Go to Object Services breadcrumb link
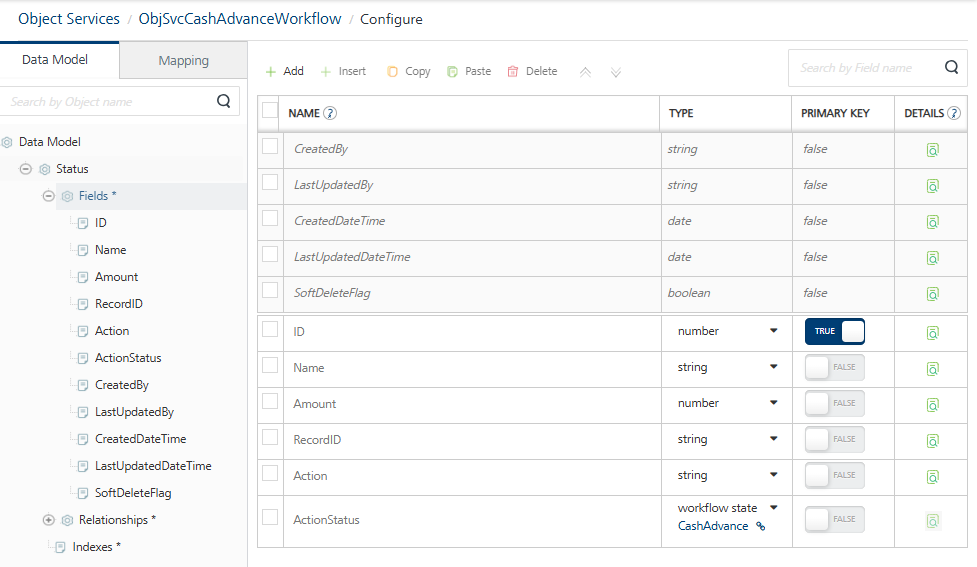Screen dimensions: 977x567 click(69, 19)
